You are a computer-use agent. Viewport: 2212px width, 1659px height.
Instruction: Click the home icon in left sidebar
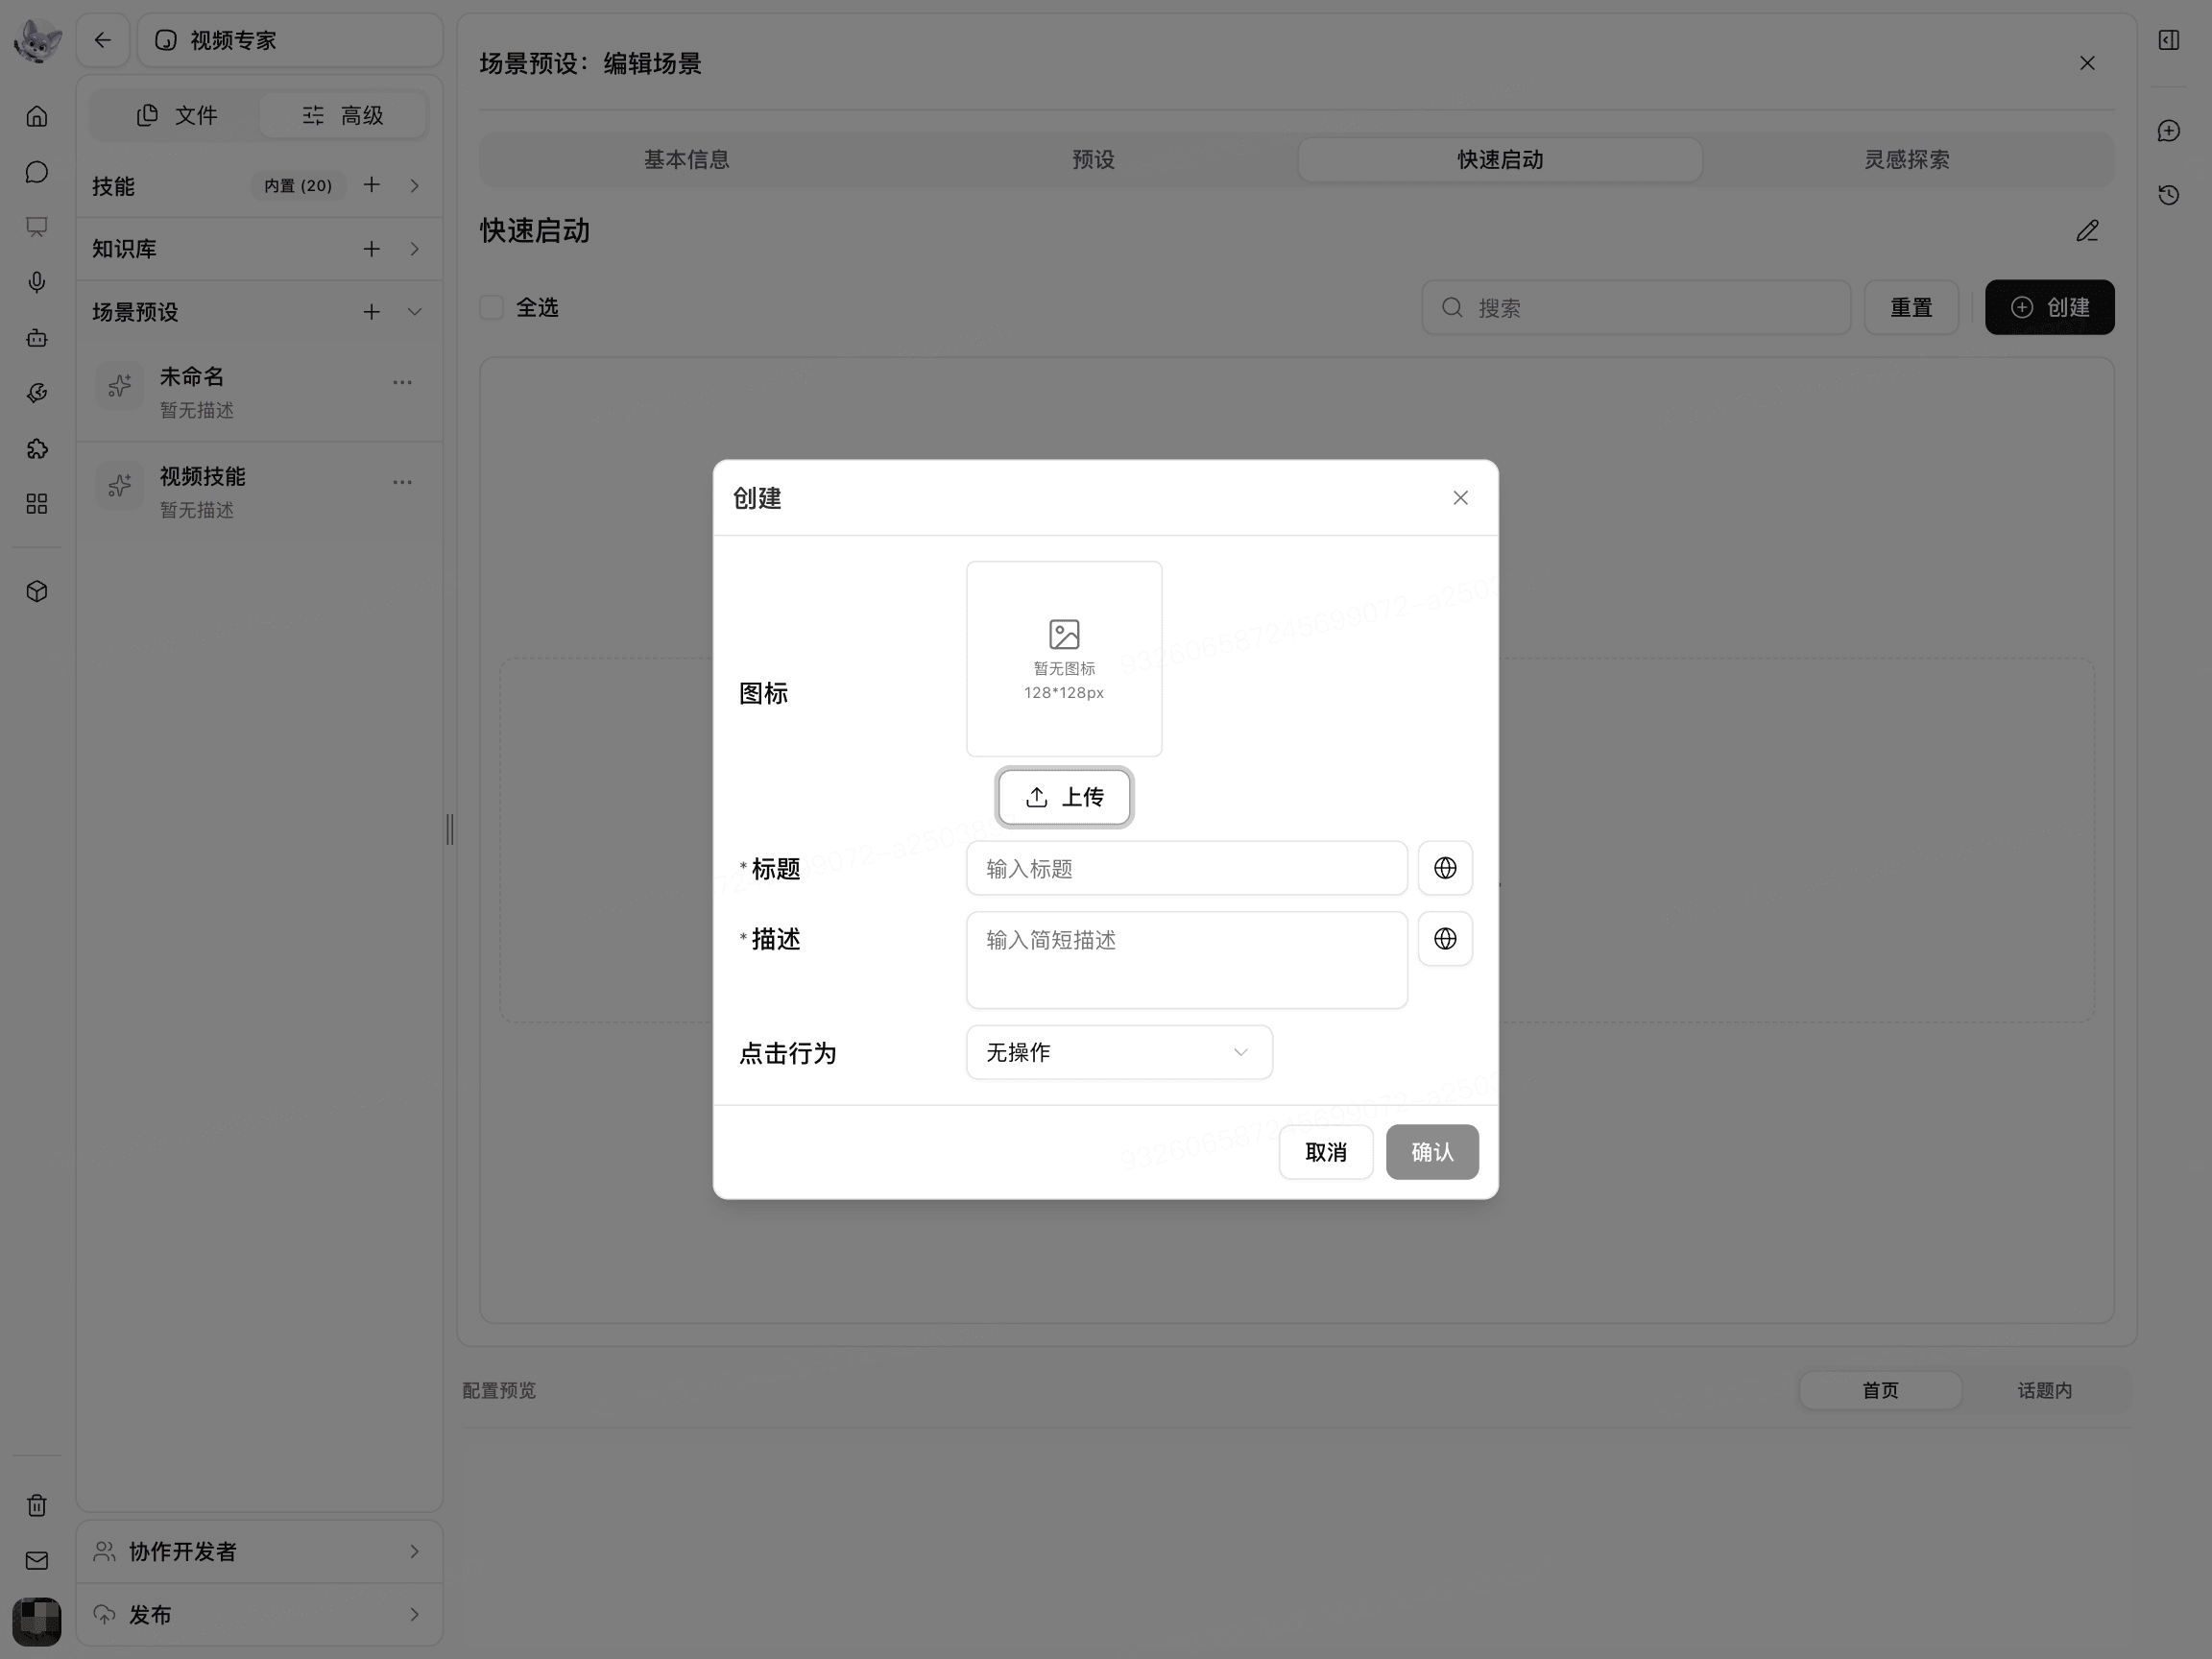37,116
